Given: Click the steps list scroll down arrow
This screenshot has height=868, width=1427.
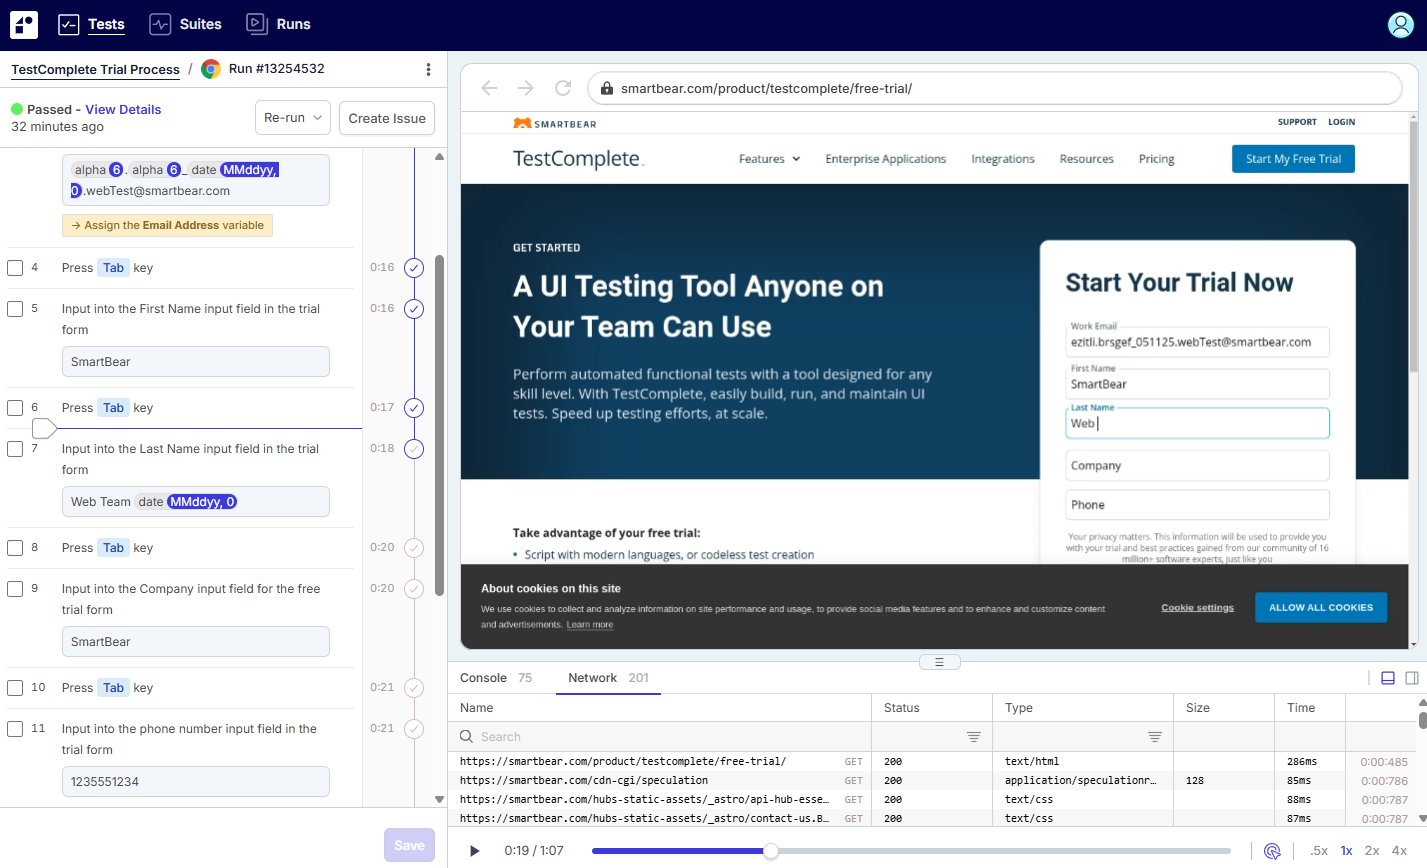Looking at the screenshot, I should [439, 799].
